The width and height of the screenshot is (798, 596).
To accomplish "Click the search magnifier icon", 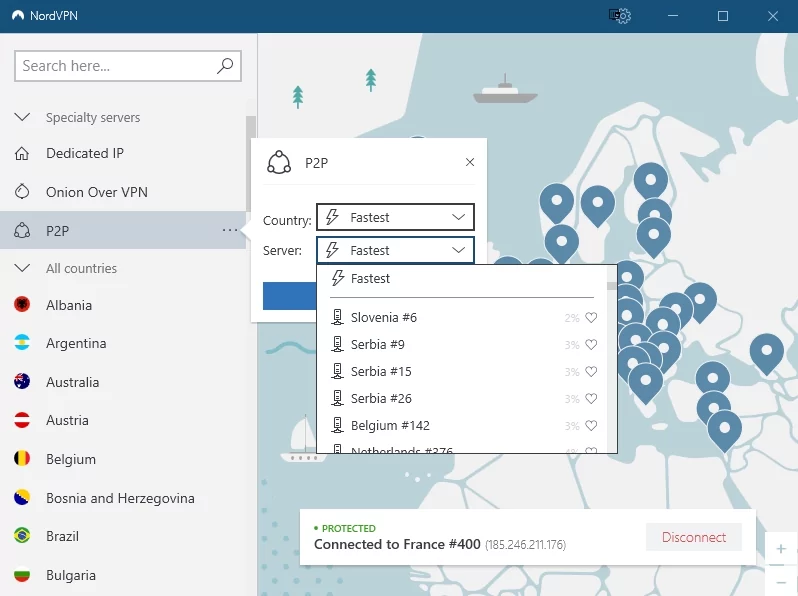I will click(224, 66).
